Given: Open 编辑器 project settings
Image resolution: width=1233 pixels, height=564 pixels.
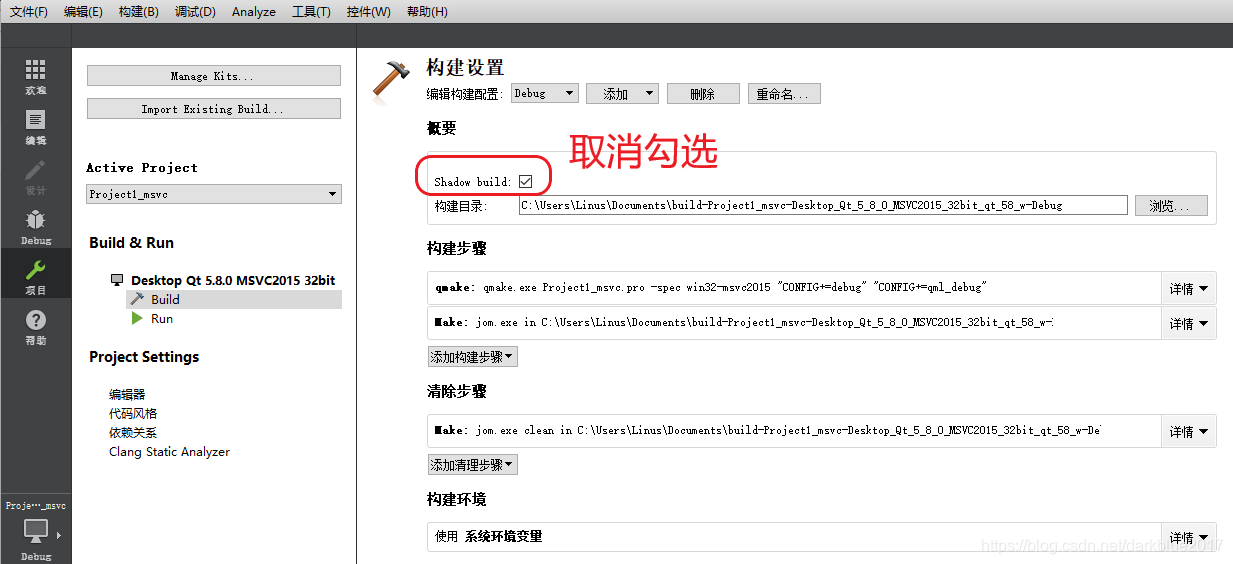Looking at the screenshot, I should pyautogui.click(x=127, y=394).
